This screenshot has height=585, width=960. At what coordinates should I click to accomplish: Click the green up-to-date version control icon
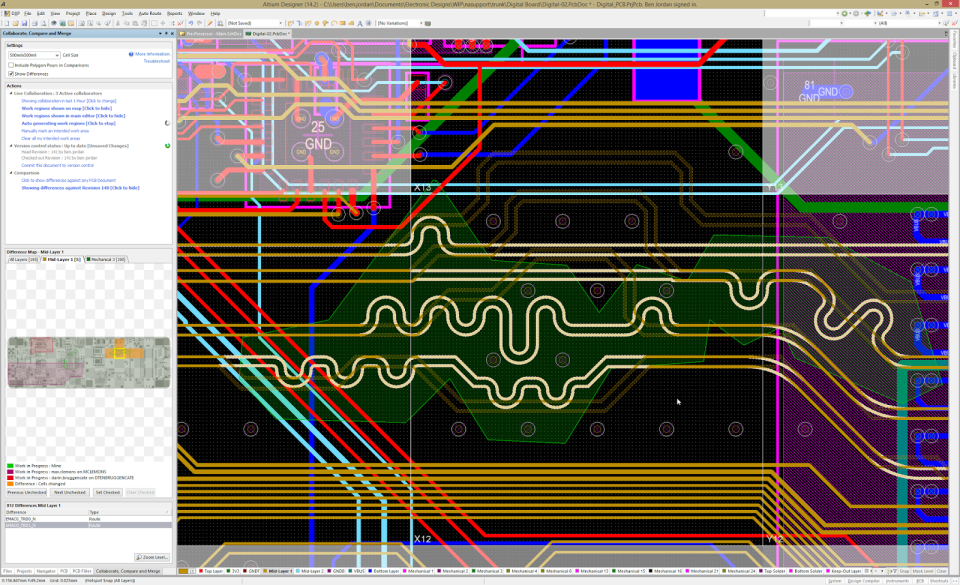pos(168,145)
